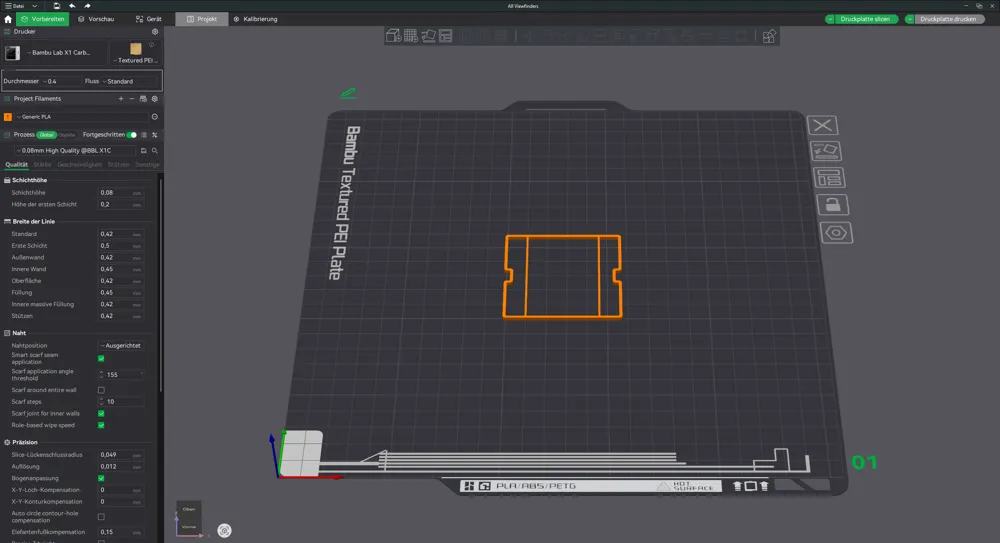Uncheck Smart scarf seam application
Viewport: 1000px width, 543px height.
[x=101, y=359]
